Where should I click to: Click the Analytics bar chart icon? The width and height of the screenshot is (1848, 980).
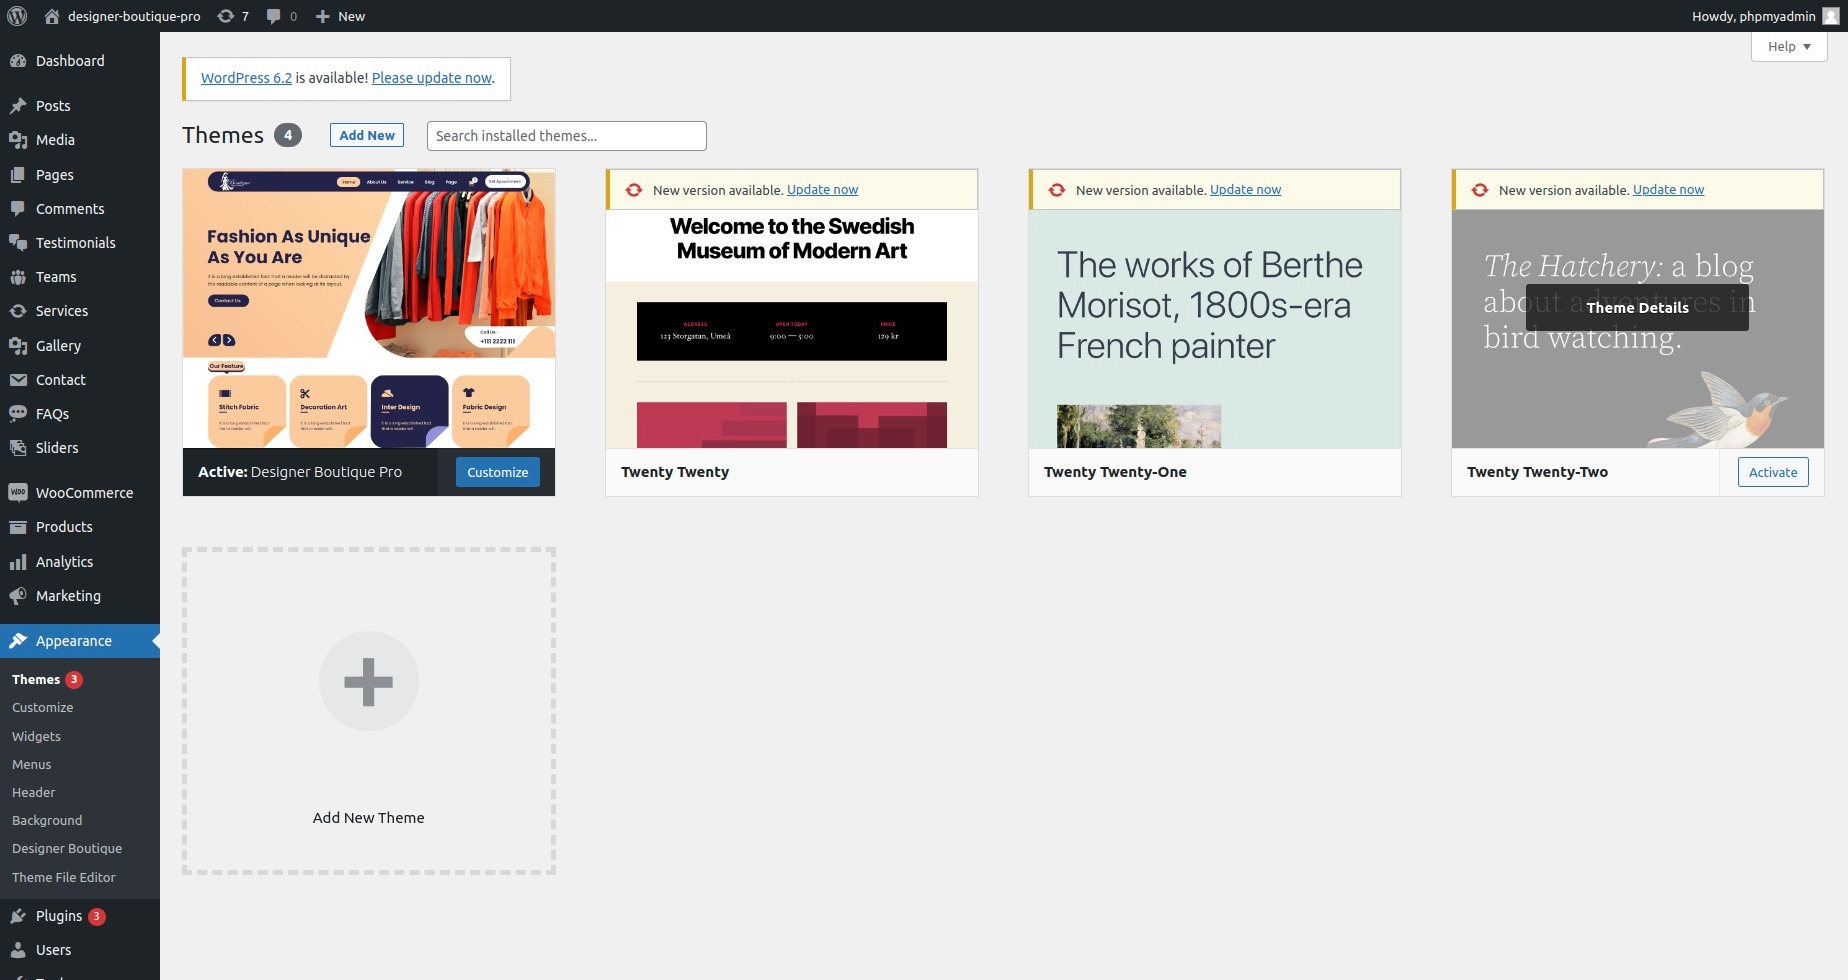[x=18, y=562]
